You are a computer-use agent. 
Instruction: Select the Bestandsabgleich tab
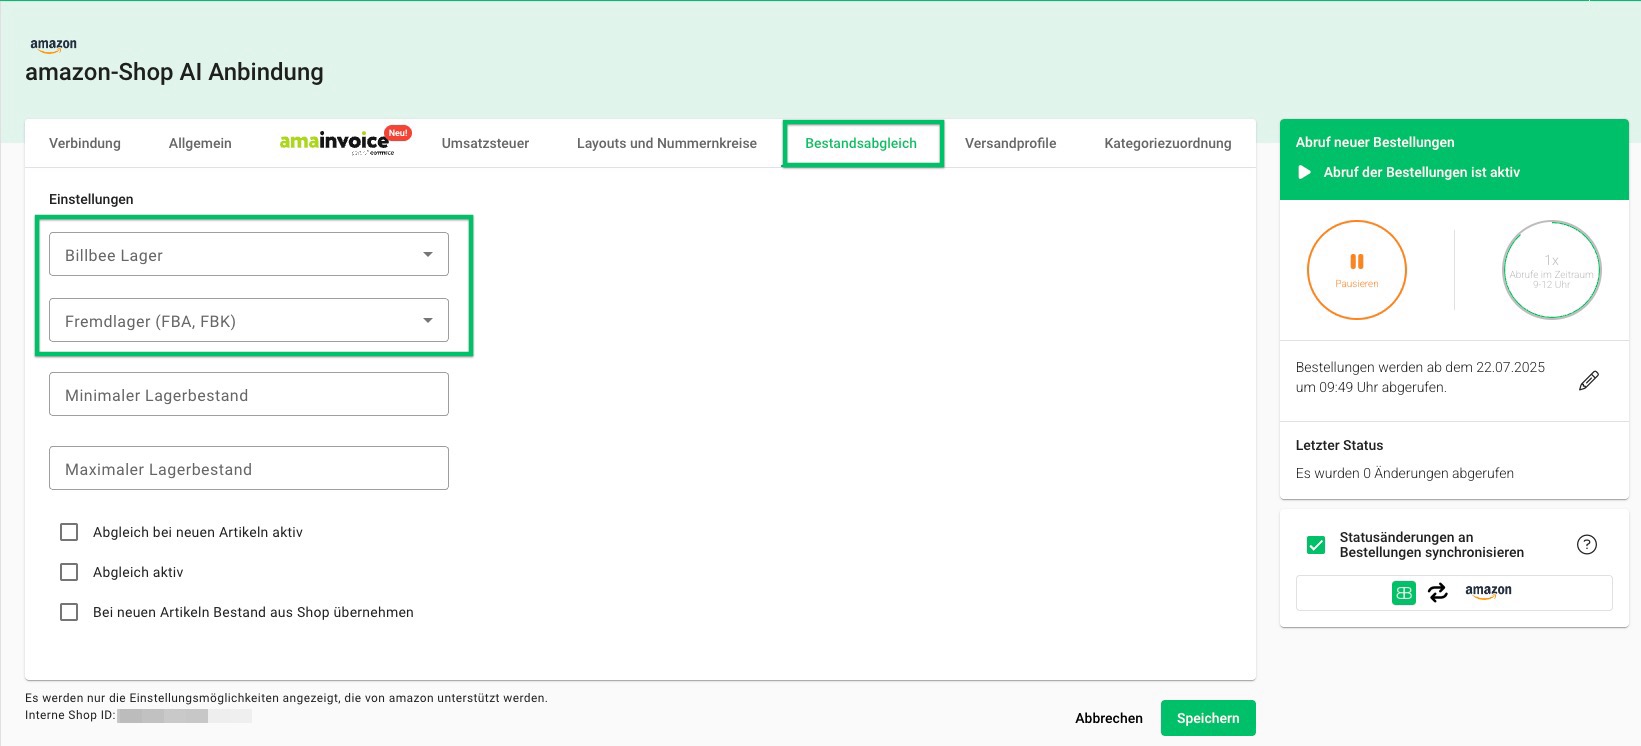[x=861, y=143]
